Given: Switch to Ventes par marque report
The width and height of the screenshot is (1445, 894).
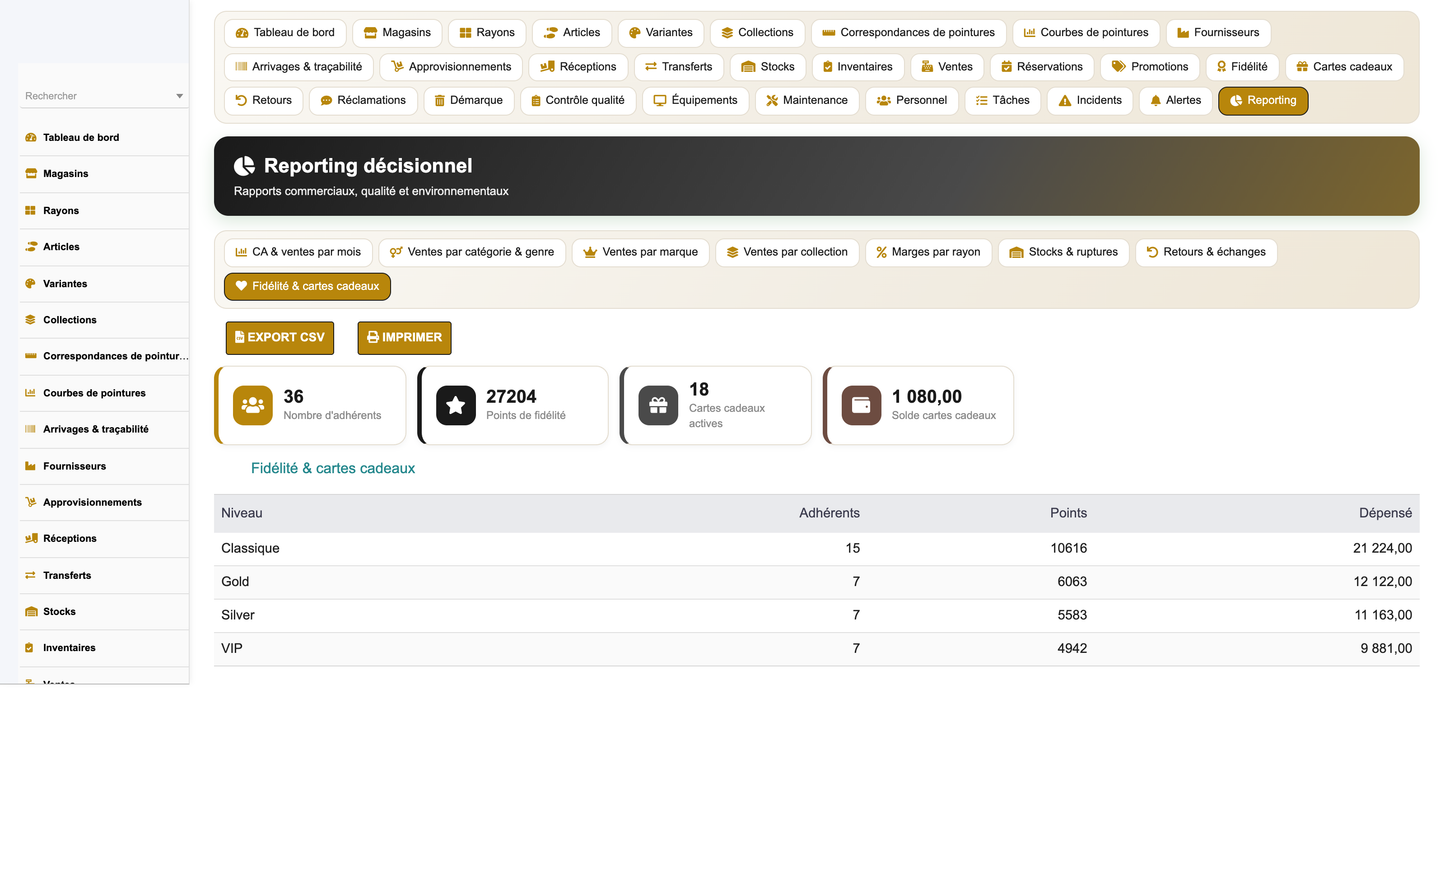Looking at the screenshot, I should pos(640,252).
